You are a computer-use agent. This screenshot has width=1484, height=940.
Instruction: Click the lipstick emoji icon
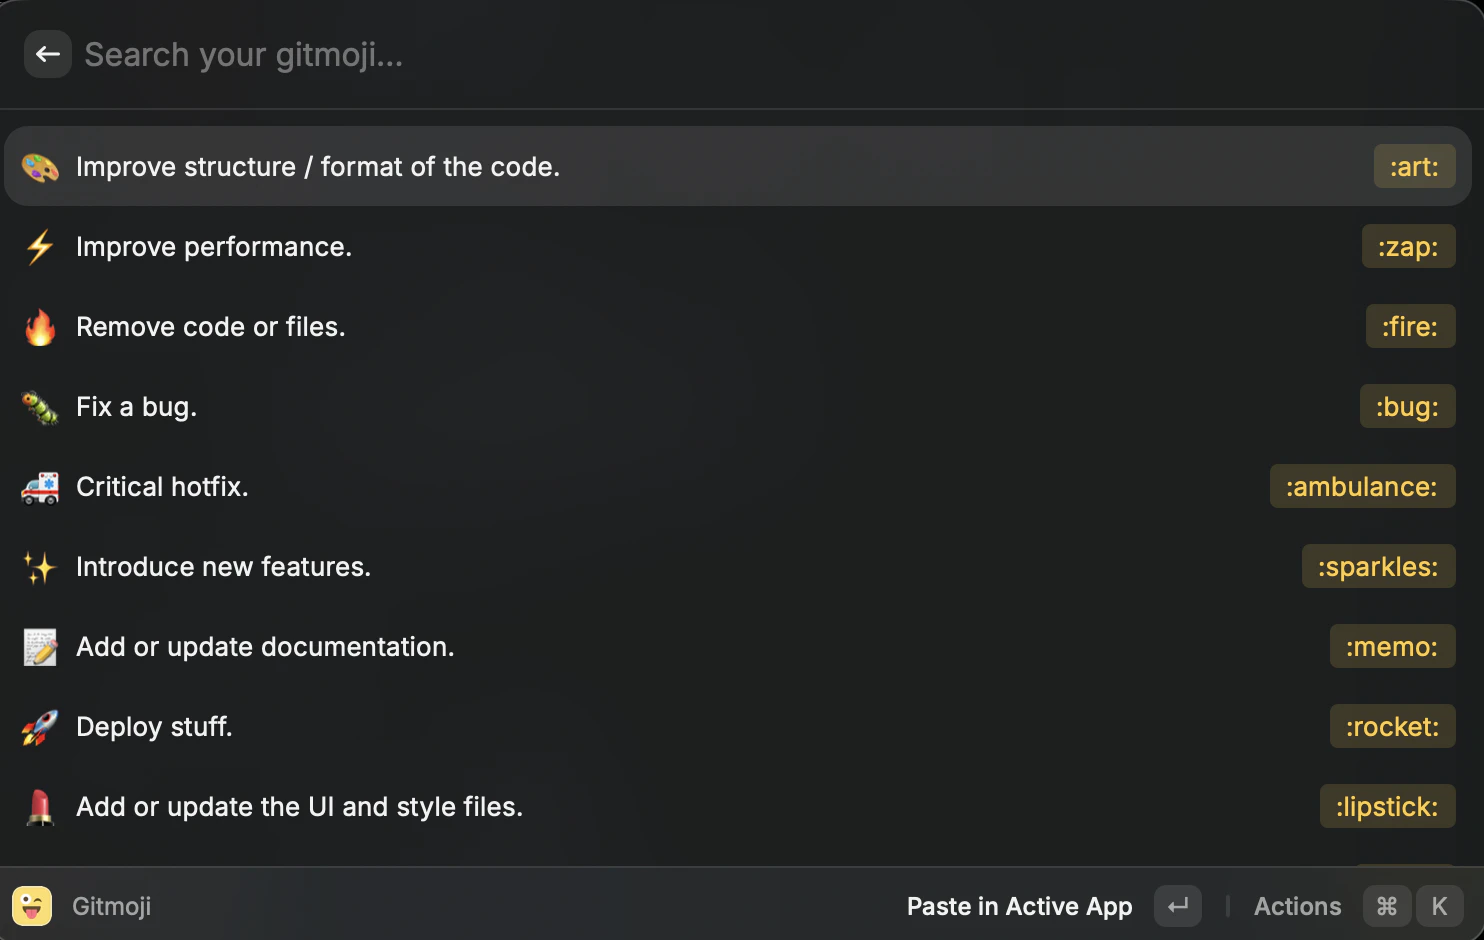pos(40,807)
